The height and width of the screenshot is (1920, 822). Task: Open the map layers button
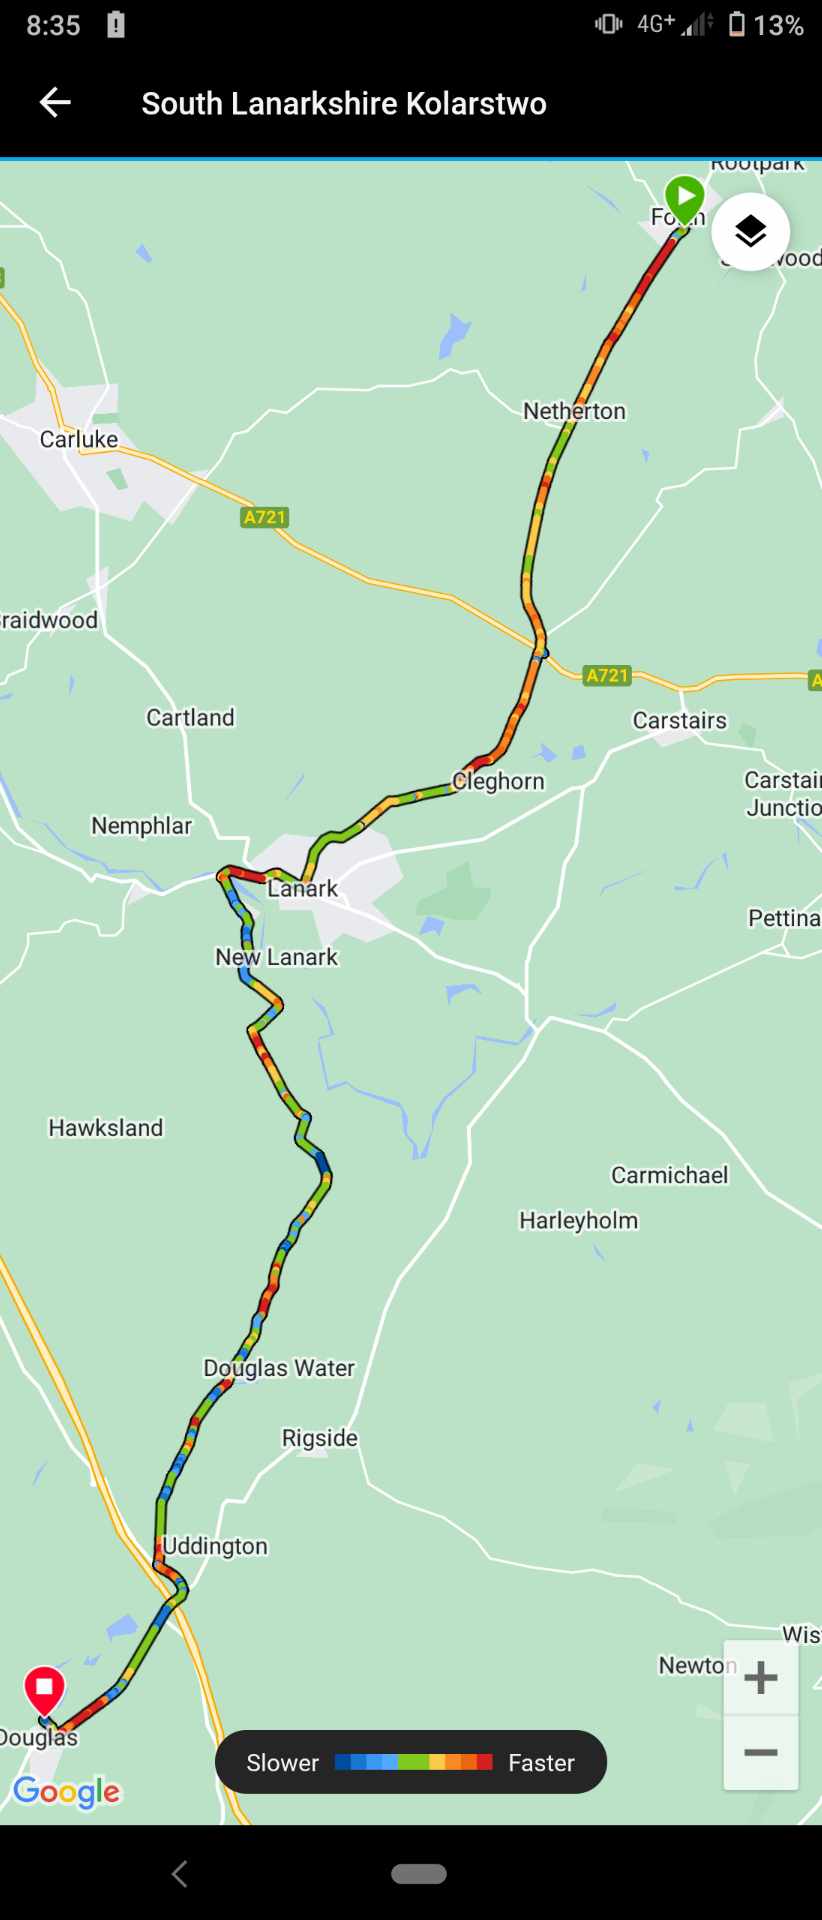click(750, 231)
